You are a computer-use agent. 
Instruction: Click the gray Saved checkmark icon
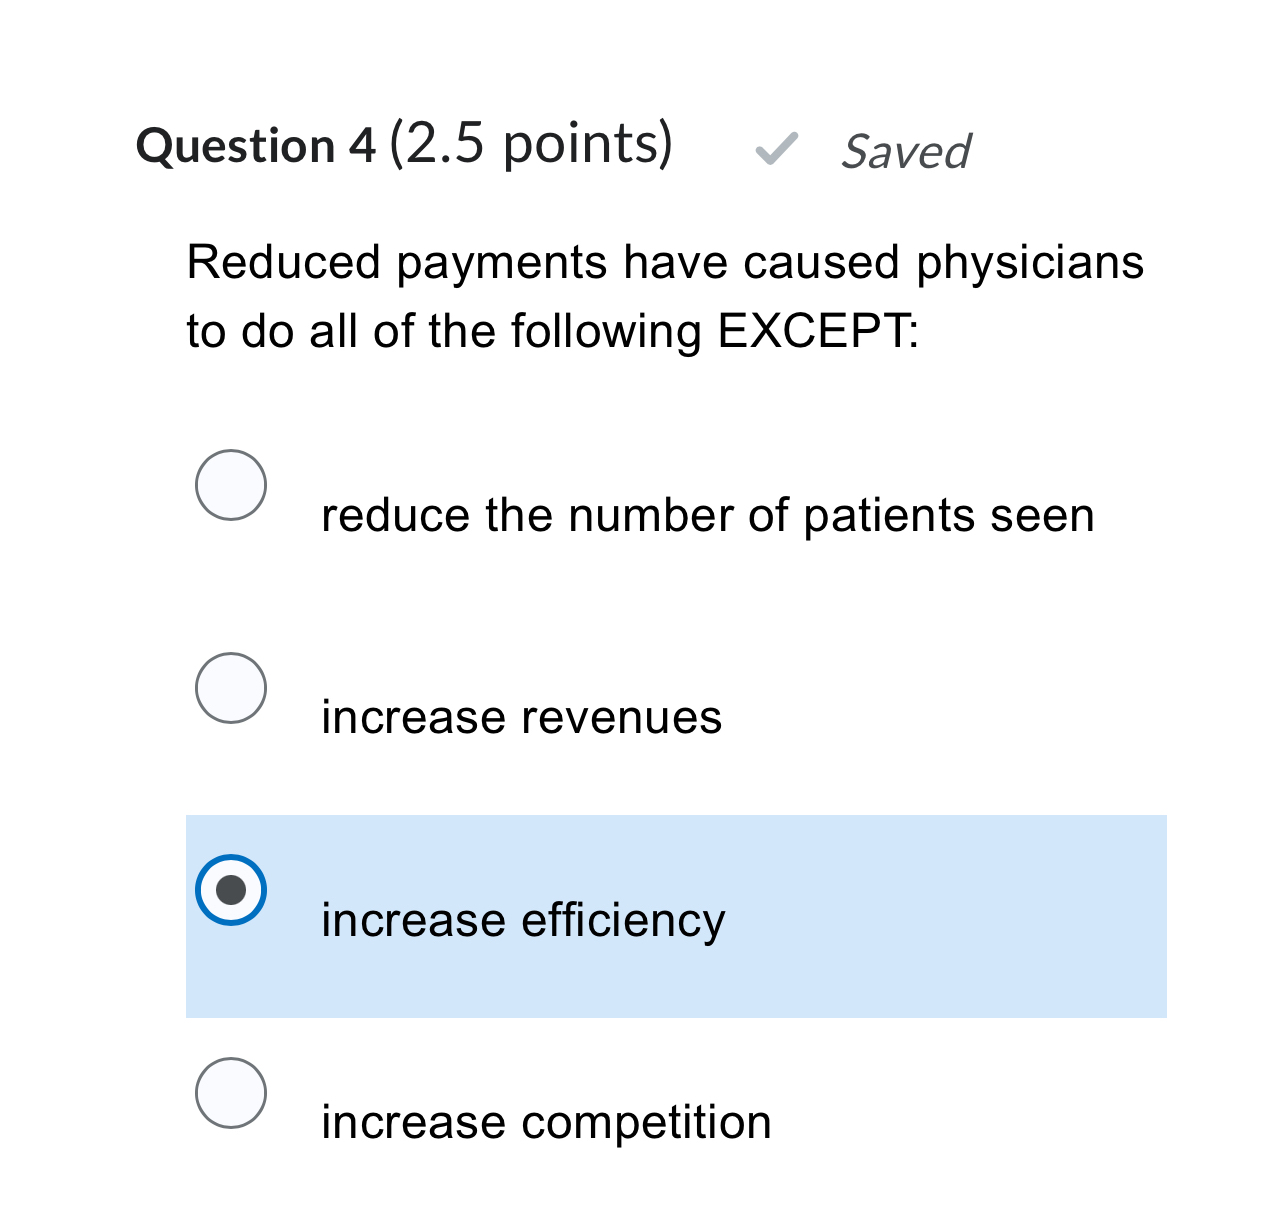tap(776, 149)
